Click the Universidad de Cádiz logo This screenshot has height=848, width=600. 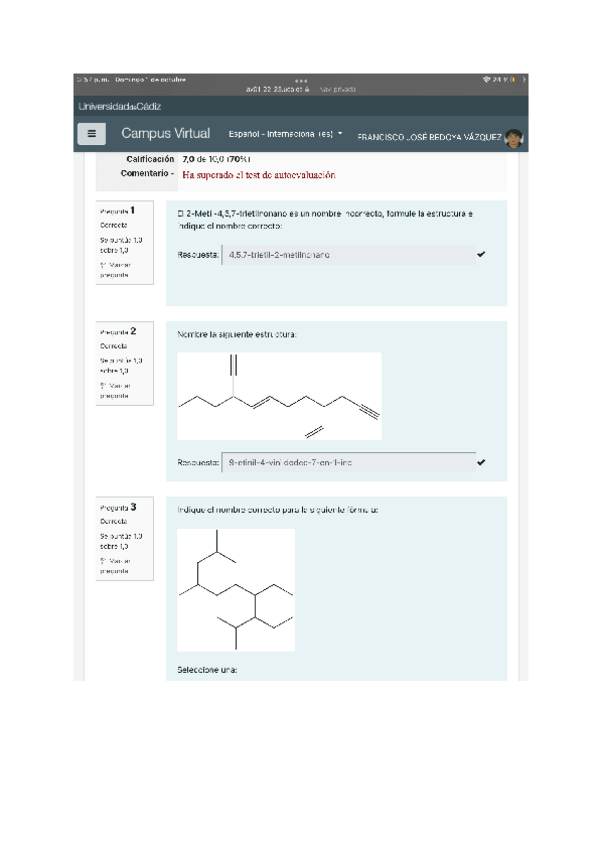coord(120,106)
